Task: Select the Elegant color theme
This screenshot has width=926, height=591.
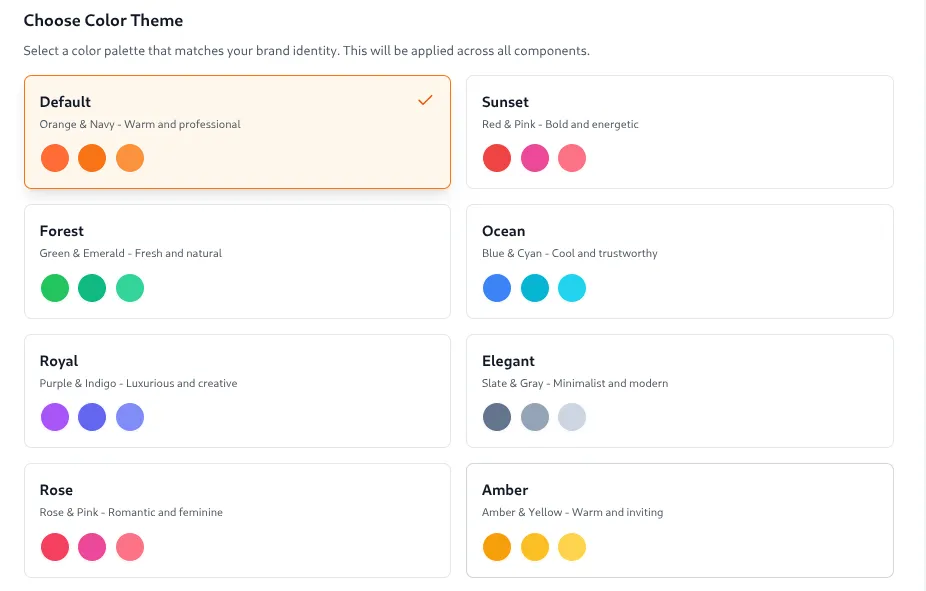Action: click(x=679, y=391)
